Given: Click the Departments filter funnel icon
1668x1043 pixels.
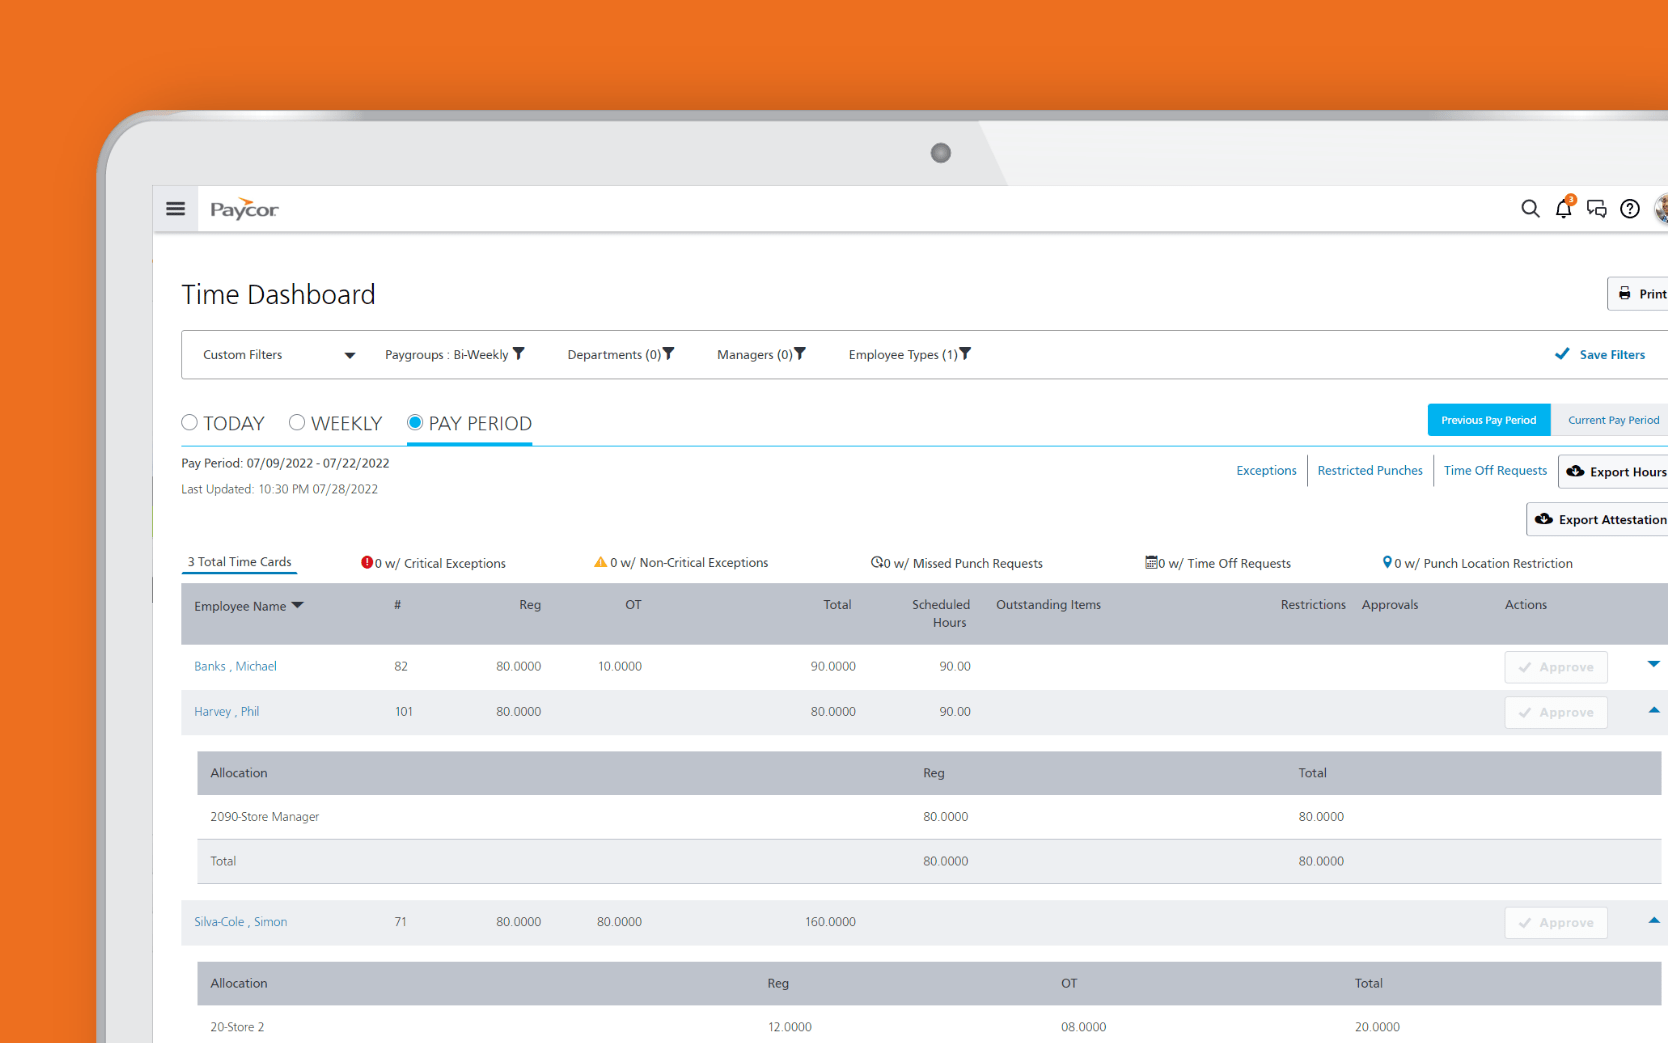Looking at the screenshot, I should click(668, 353).
